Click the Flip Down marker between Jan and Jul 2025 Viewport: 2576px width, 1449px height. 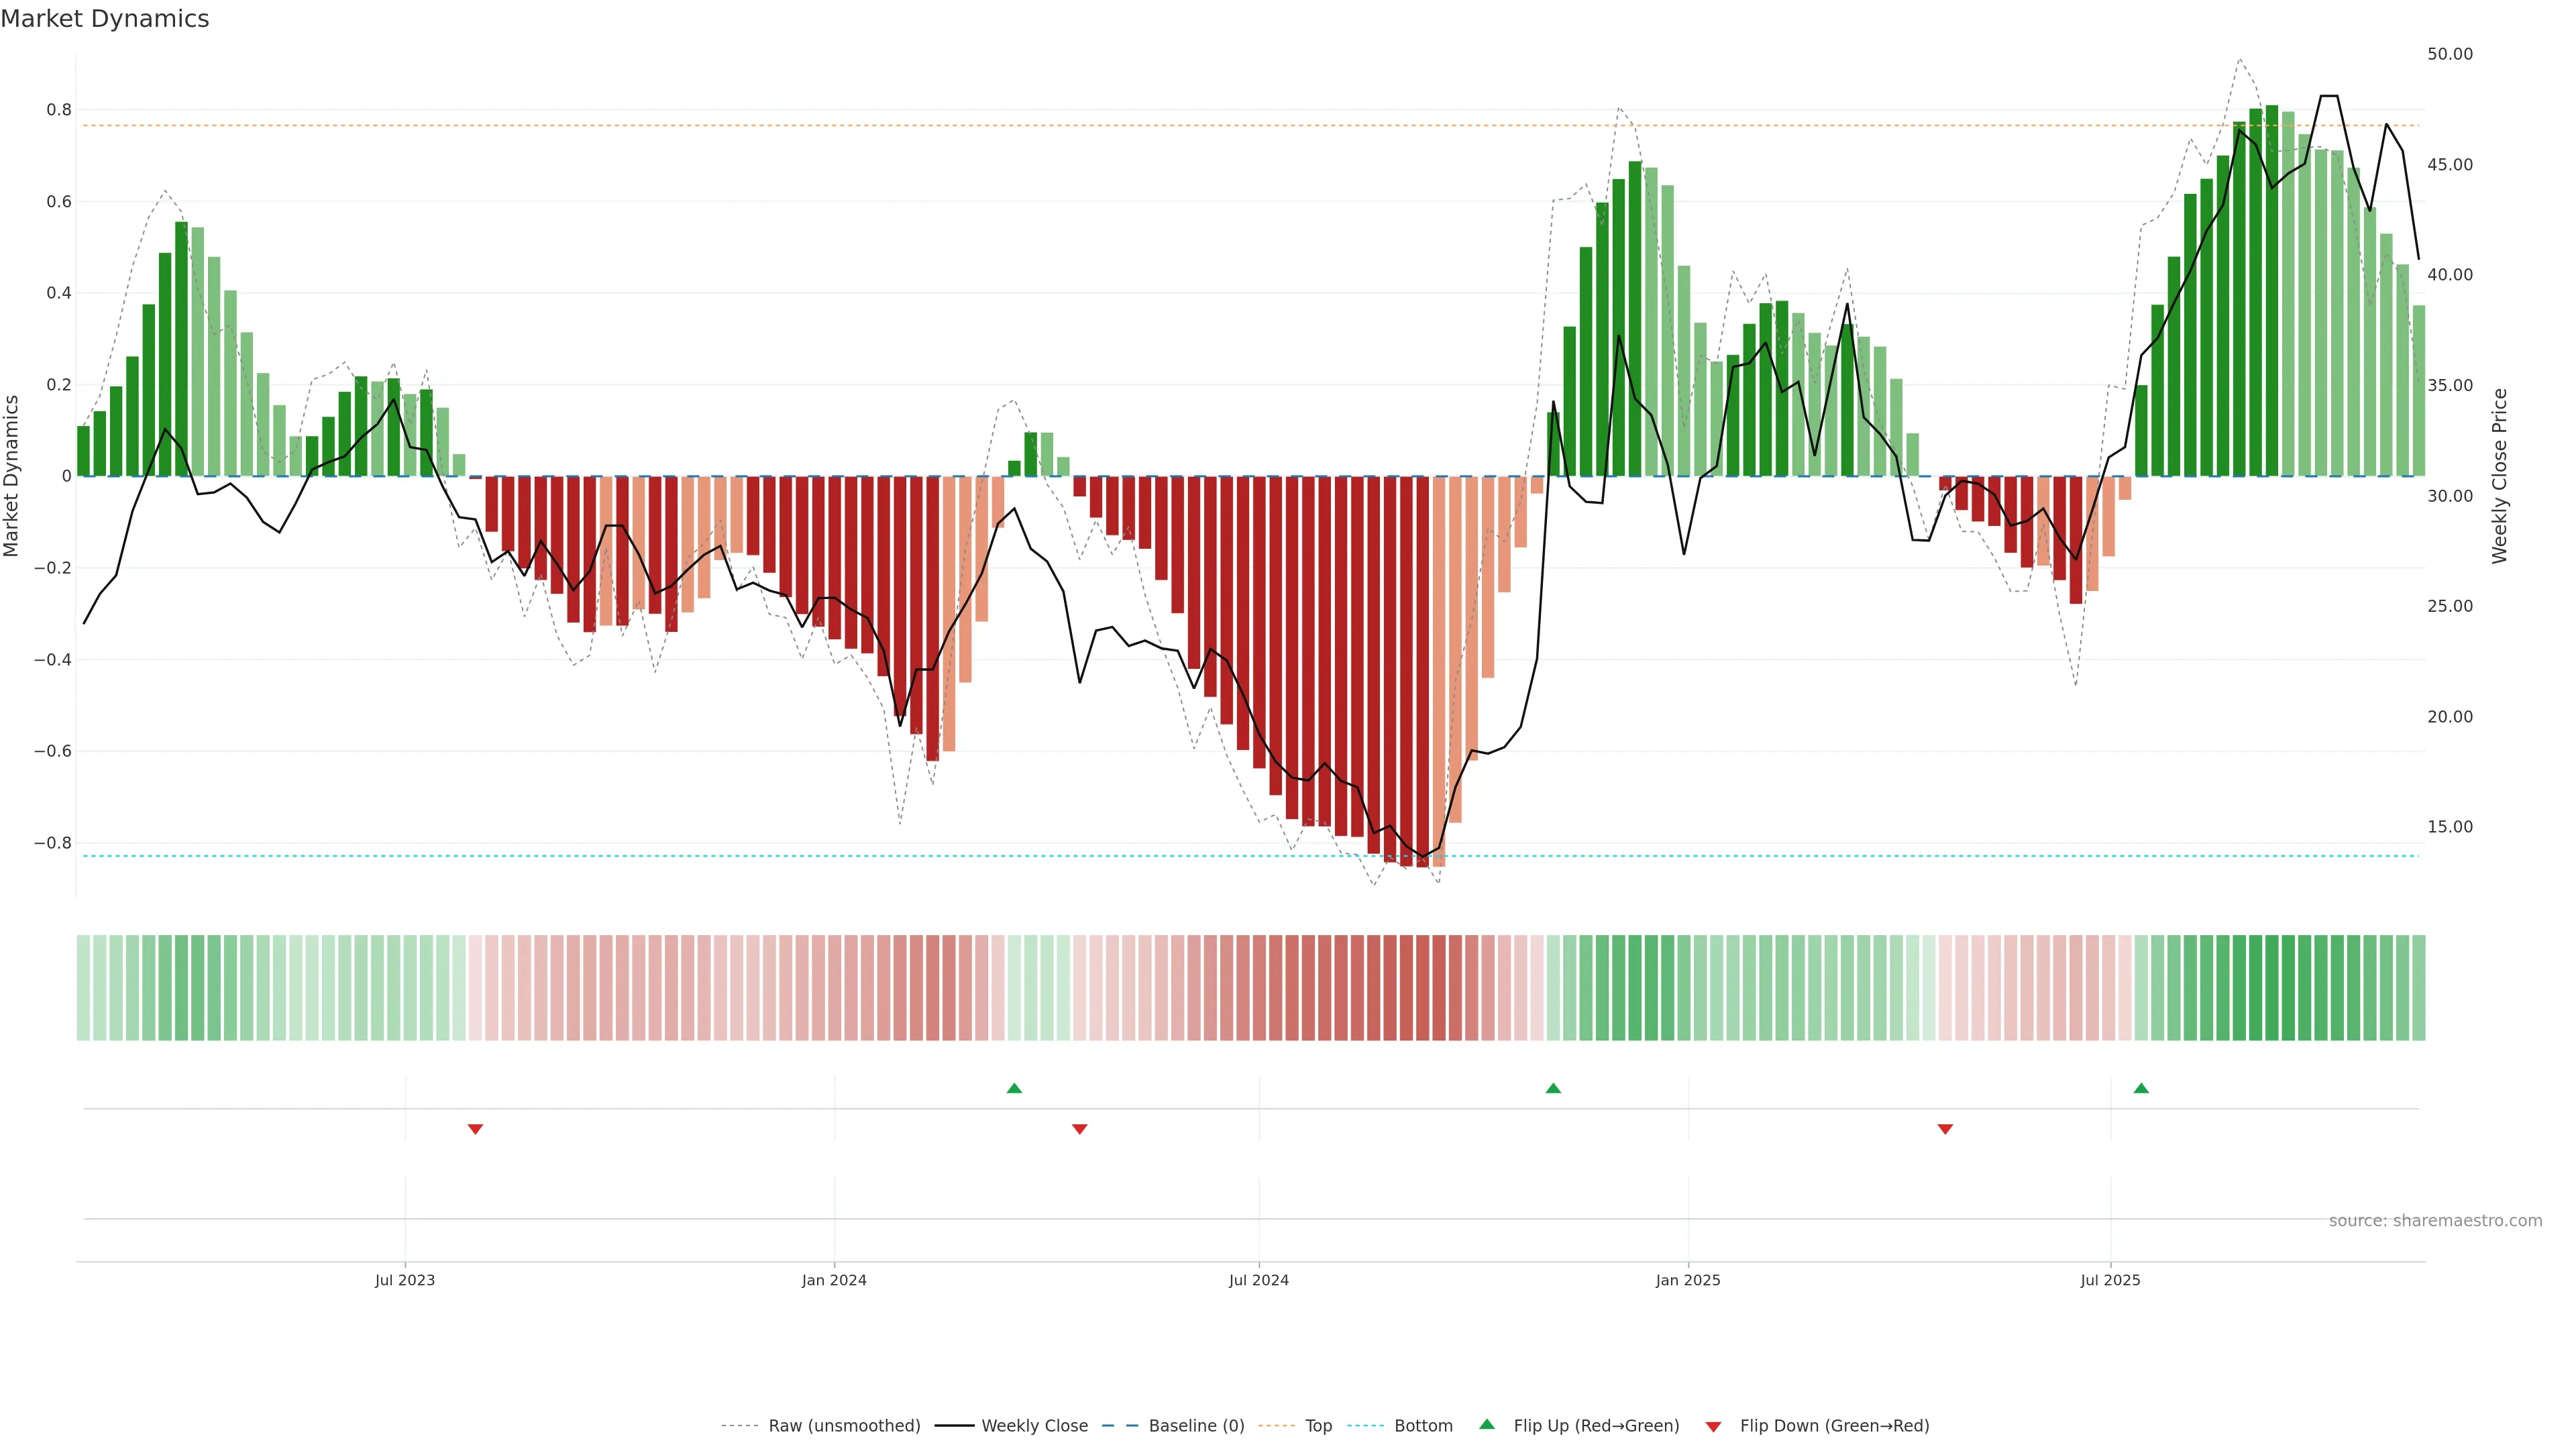click(x=1945, y=1129)
